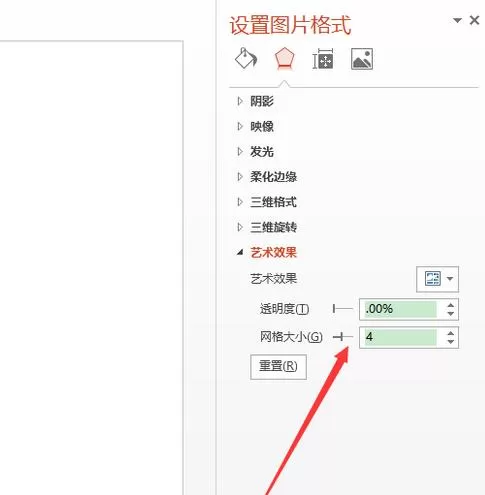Close the 设置图片格式 pane
485x495 pixels.
(474, 20)
